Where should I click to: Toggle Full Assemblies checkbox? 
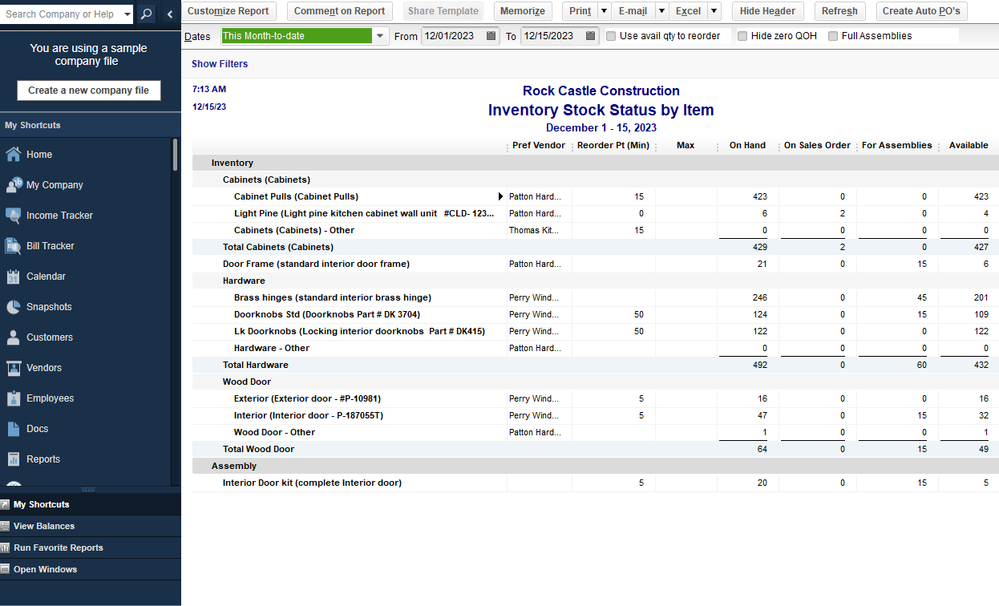coord(833,36)
